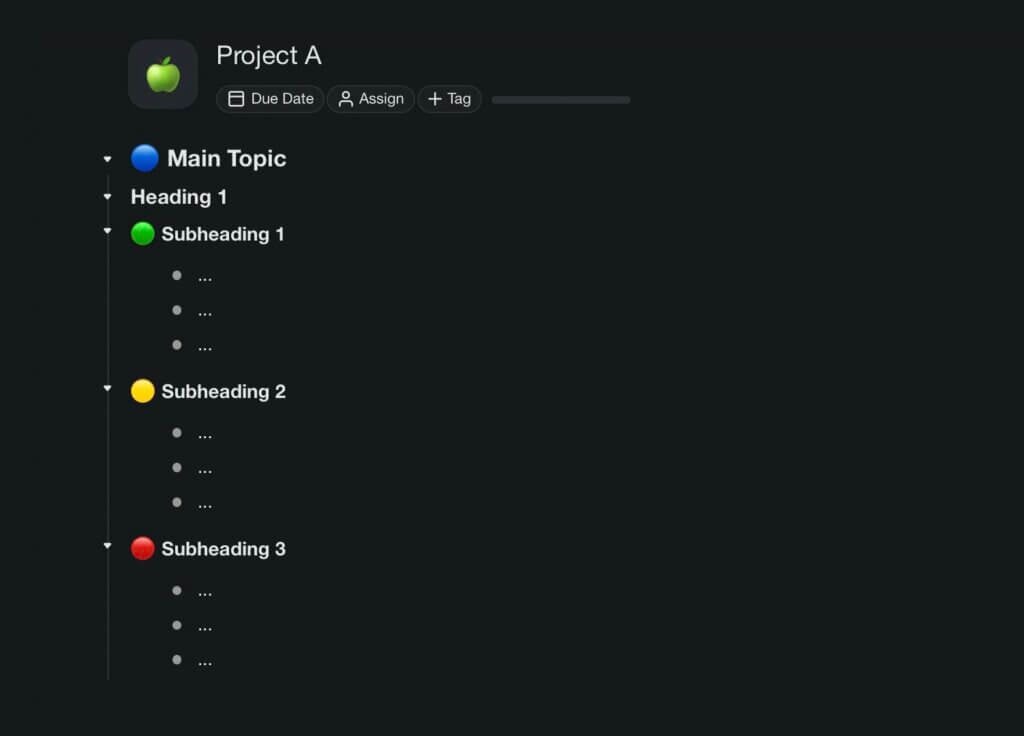Click the bullet of the last item under Subheading 3

(x=176, y=659)
